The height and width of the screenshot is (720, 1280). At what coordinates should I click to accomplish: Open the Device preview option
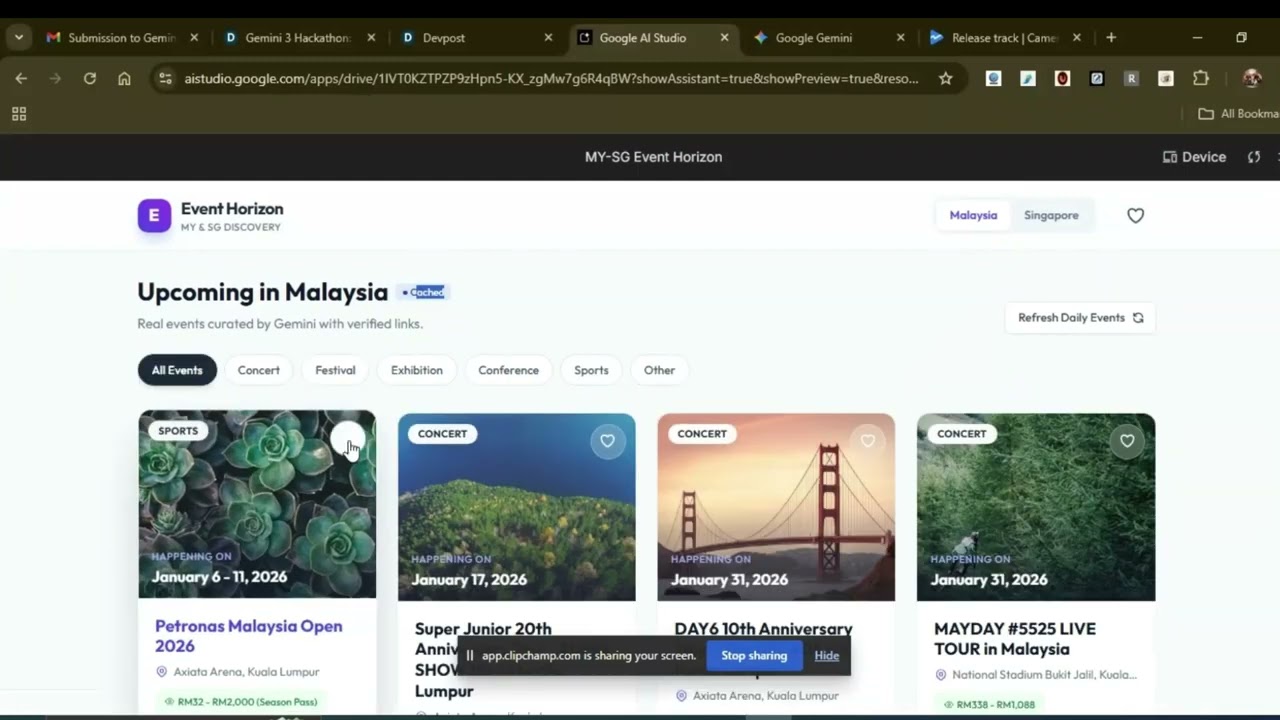[1194, 157]
